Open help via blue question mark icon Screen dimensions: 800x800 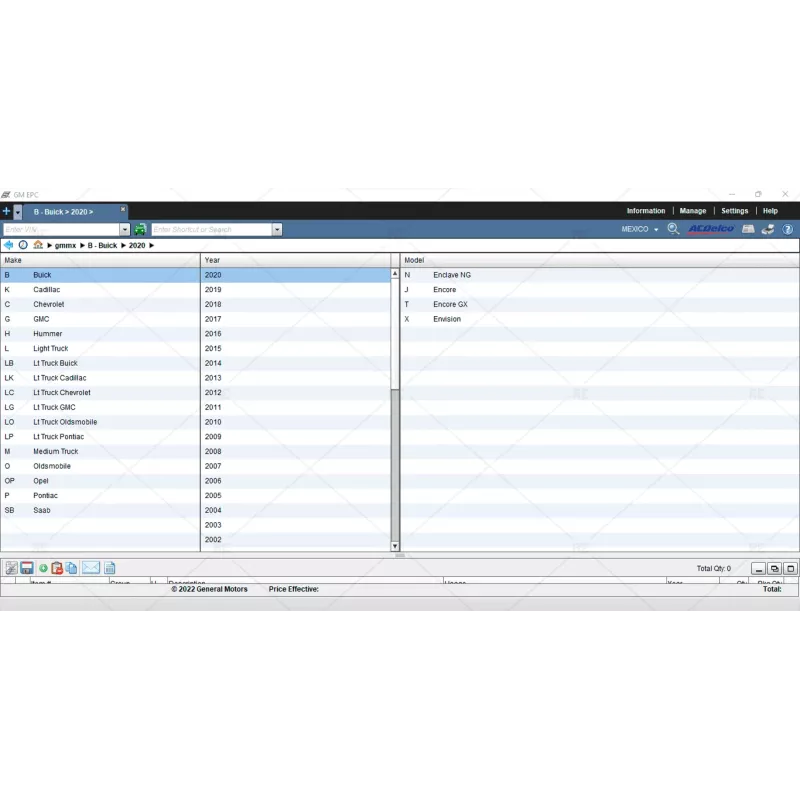pos(788,229)
